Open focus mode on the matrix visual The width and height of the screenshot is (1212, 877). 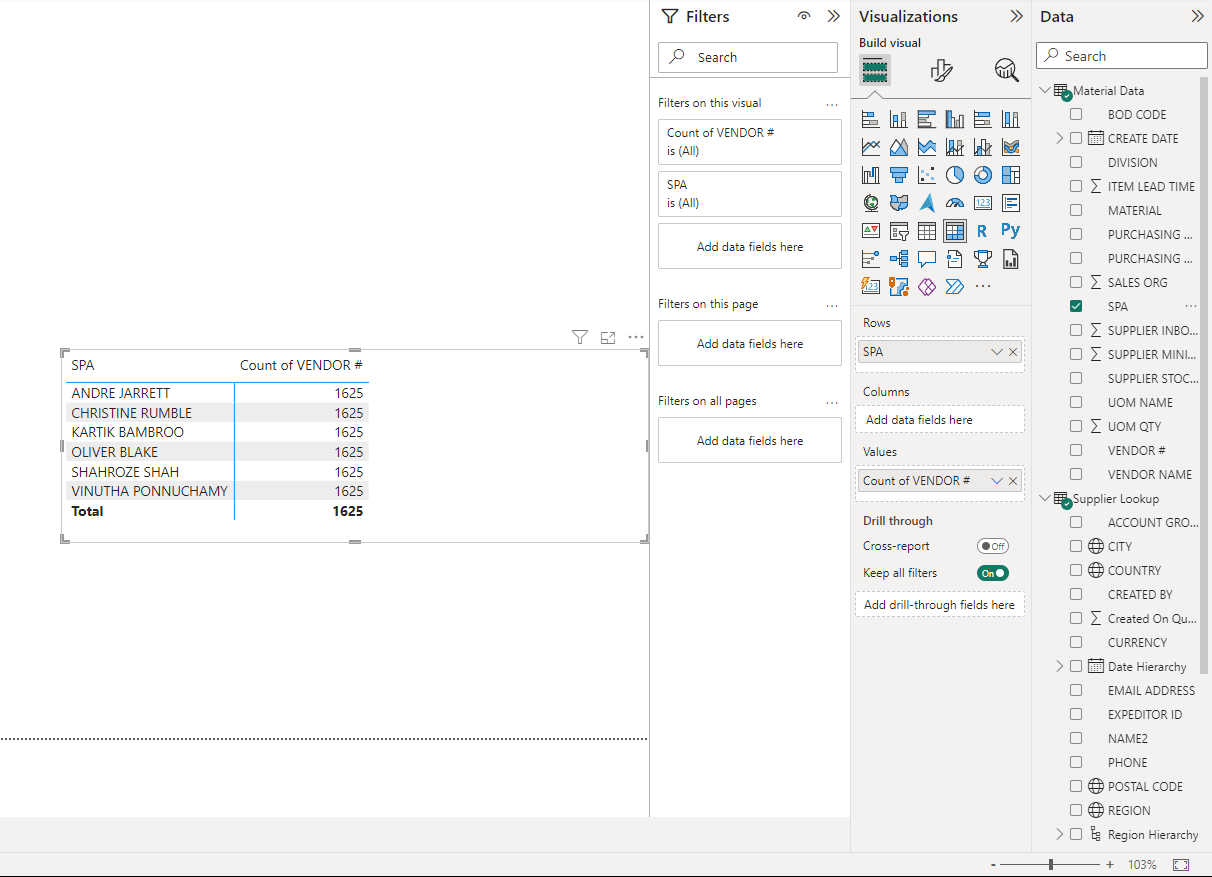tap(608, 338)
